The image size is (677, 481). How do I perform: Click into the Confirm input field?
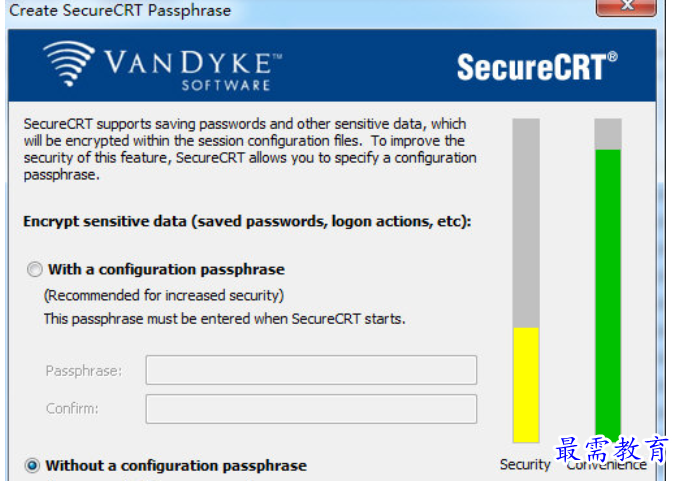click(x=311, y=409)
